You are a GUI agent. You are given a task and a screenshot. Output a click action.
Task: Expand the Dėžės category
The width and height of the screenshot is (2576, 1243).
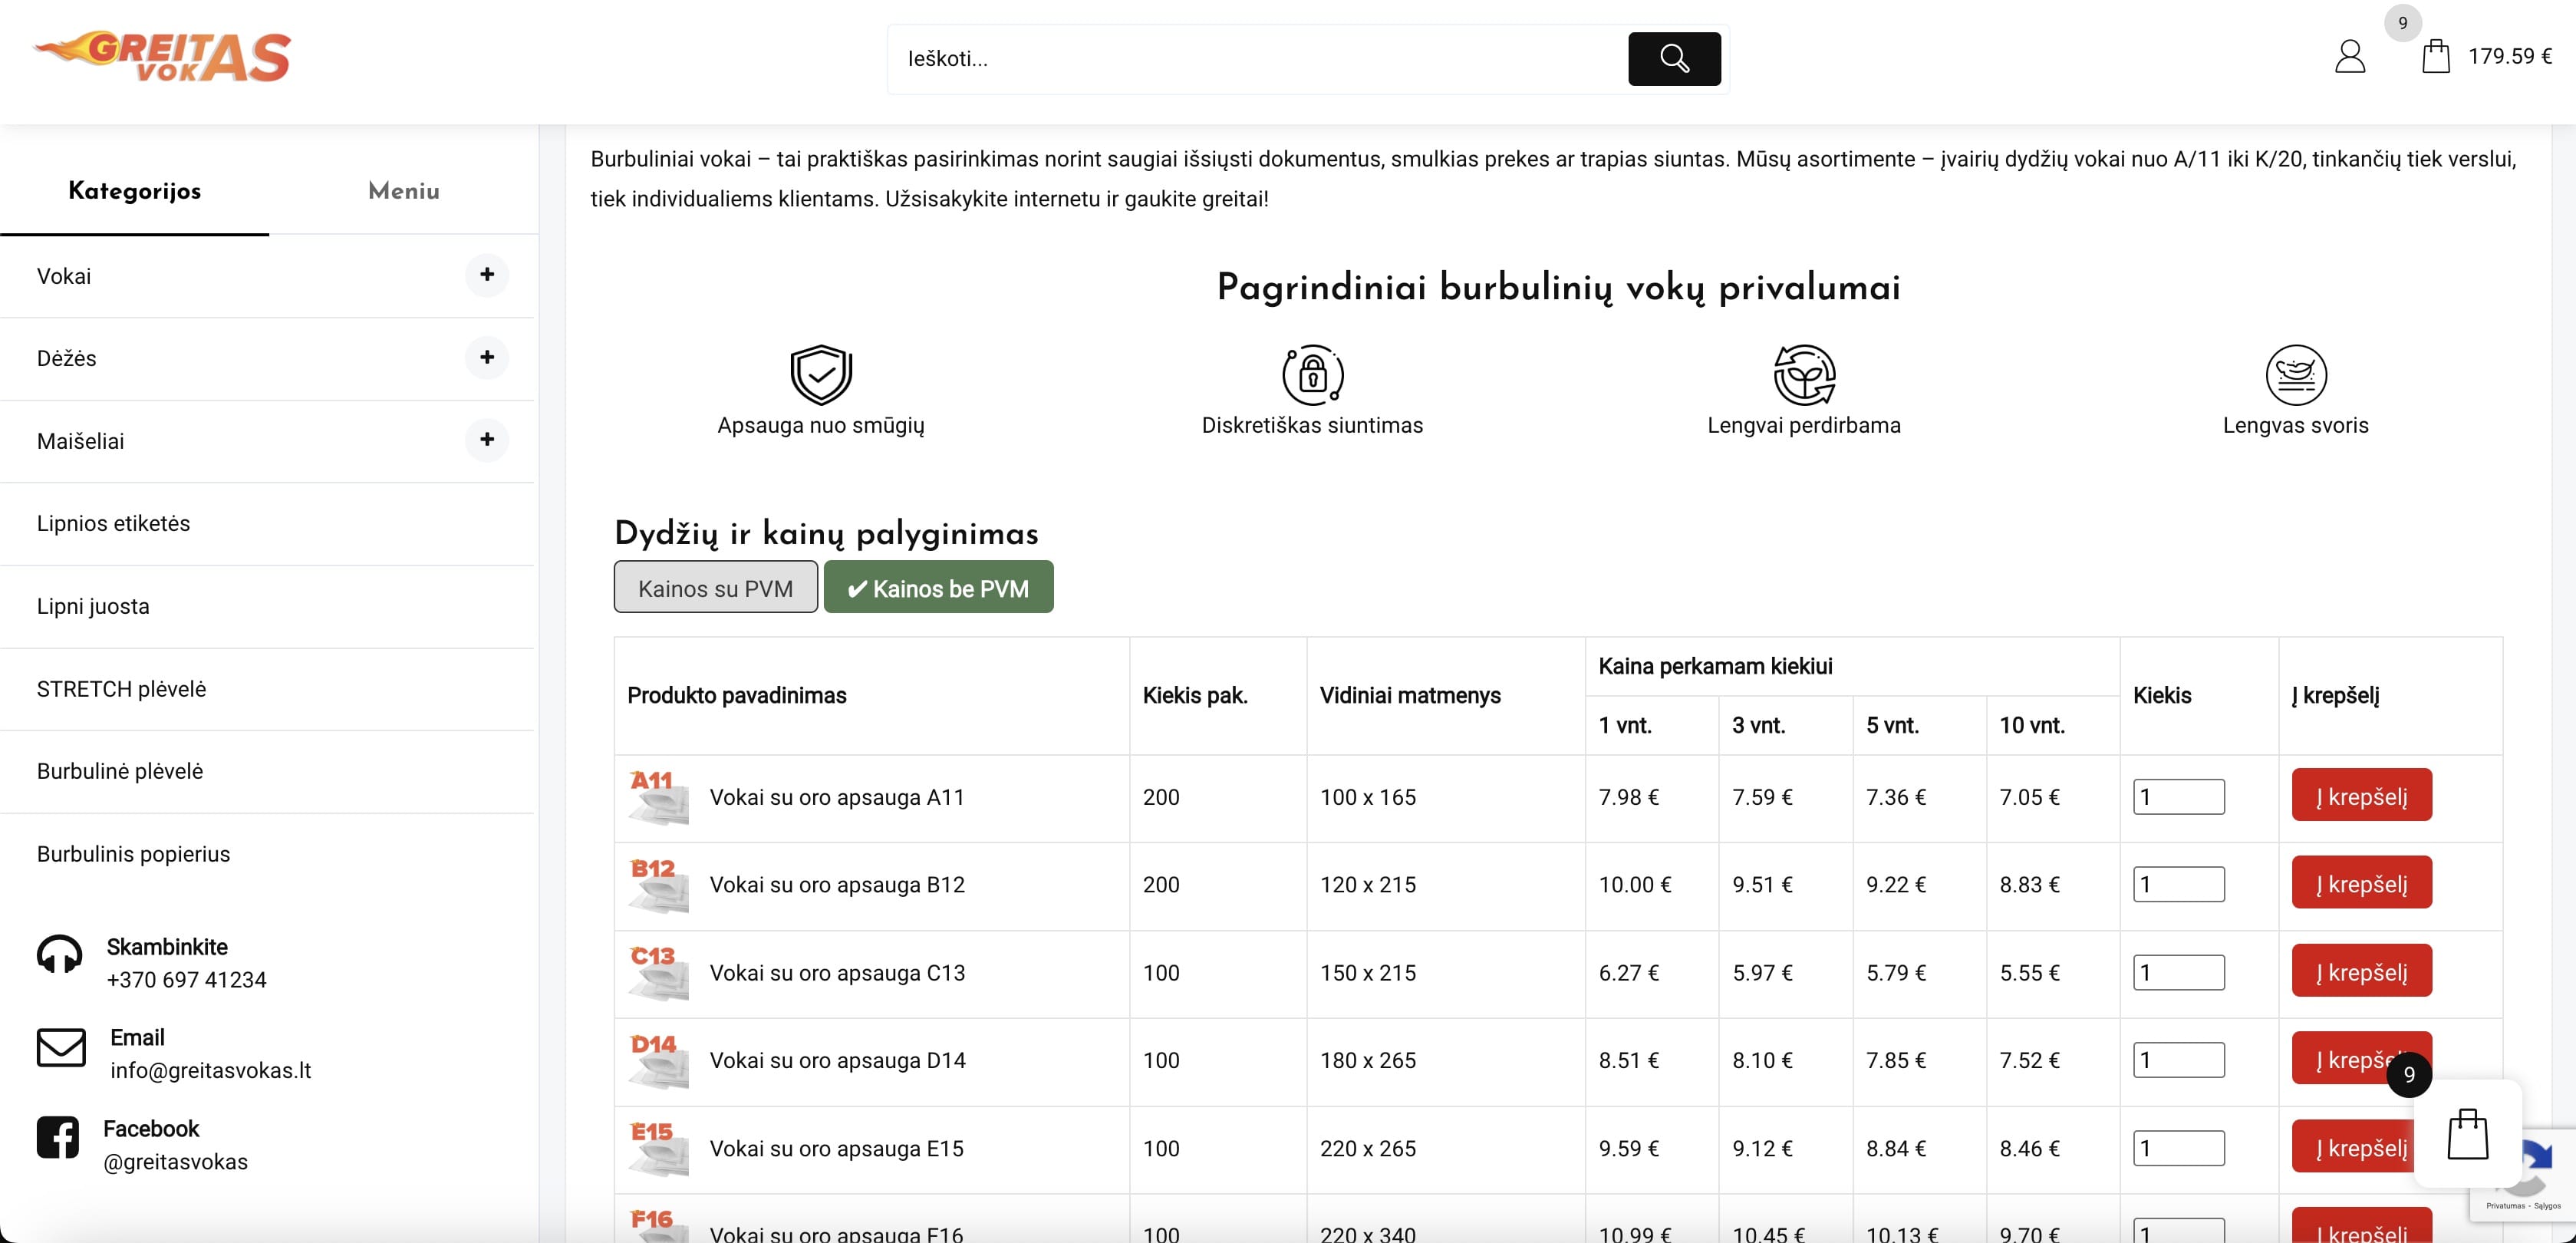(487, 357)
